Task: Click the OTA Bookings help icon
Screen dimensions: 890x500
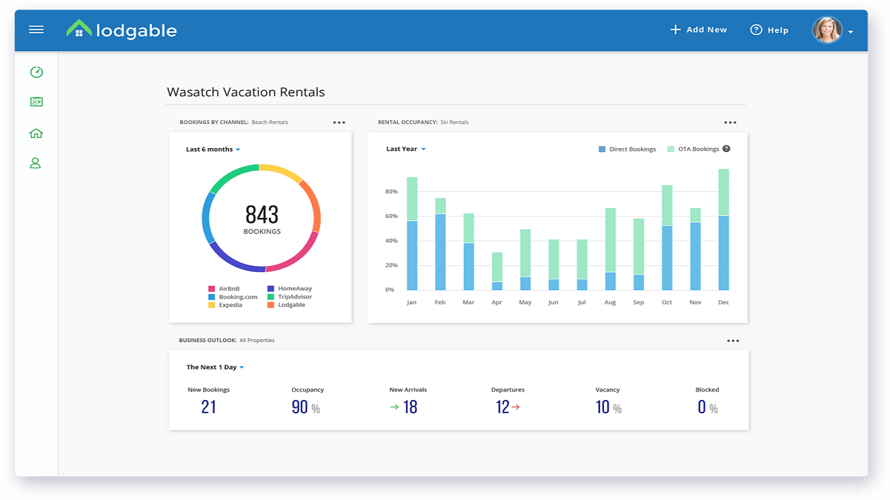Action: pyautogui.click(x=726, y=149)
